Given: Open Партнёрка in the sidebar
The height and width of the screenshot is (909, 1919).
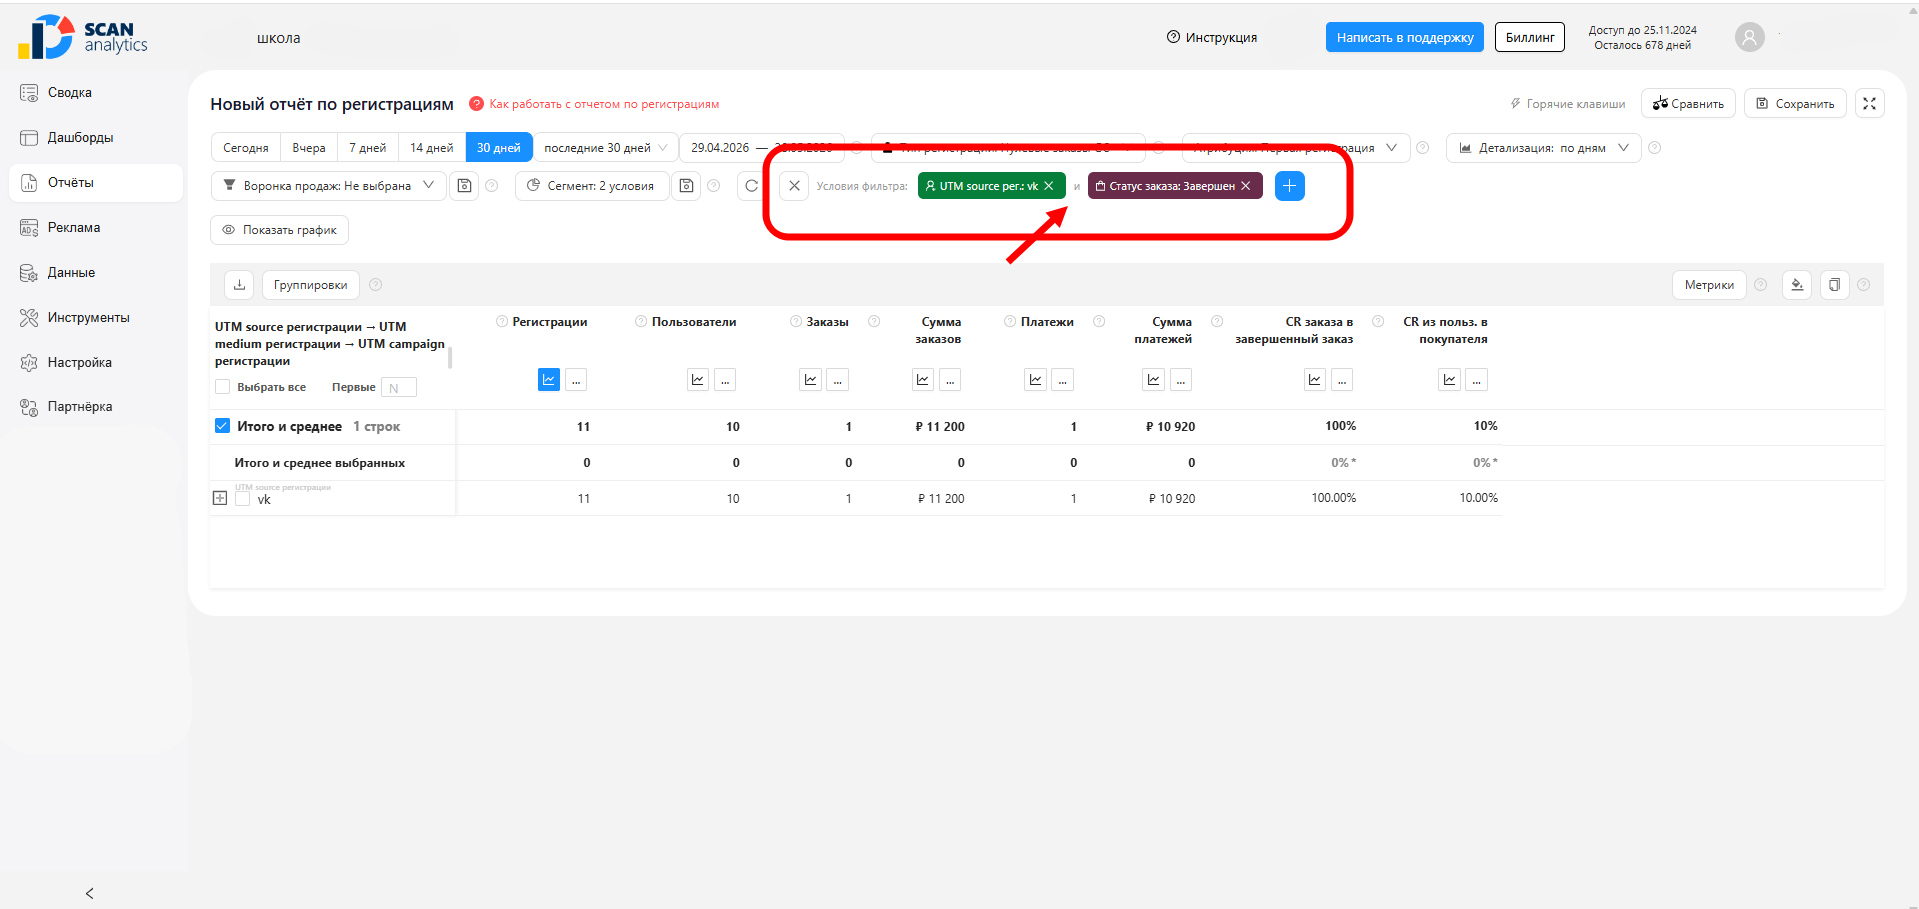Looking at the screenshot, I should coord(95,407).
